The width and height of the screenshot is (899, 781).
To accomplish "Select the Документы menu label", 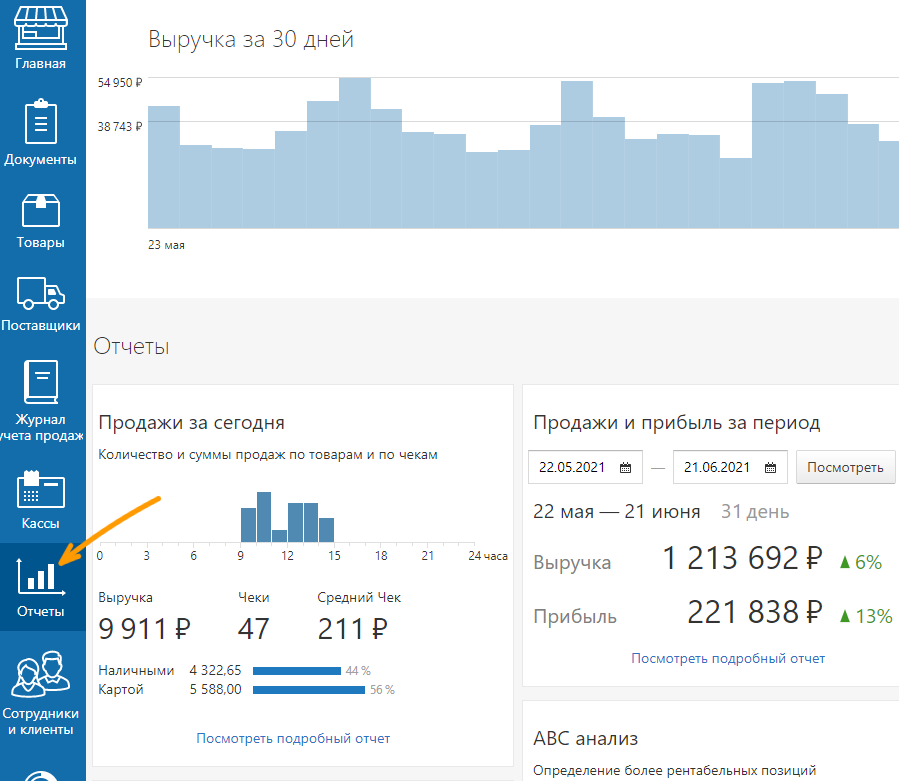I will pyautogui.click(x=41, y=159).
